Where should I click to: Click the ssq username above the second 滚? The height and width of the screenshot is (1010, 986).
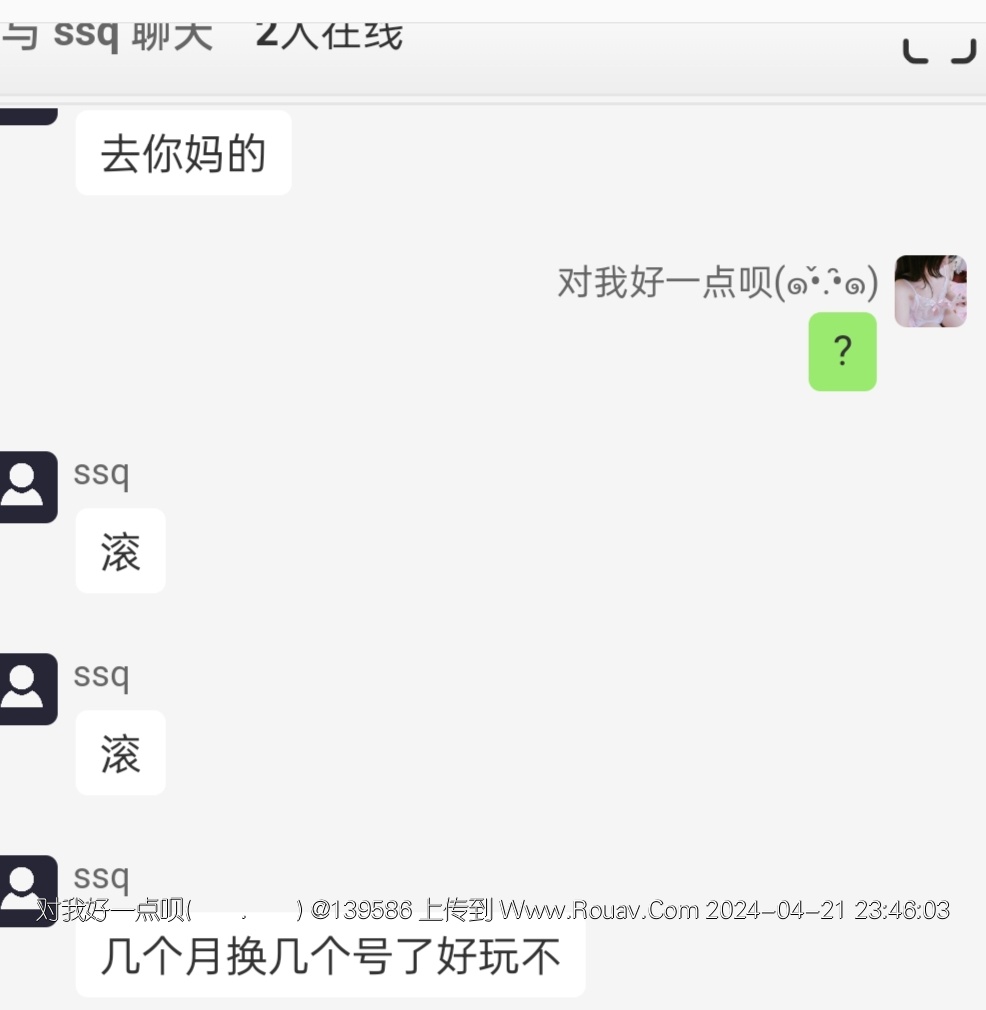coord(101,677)
